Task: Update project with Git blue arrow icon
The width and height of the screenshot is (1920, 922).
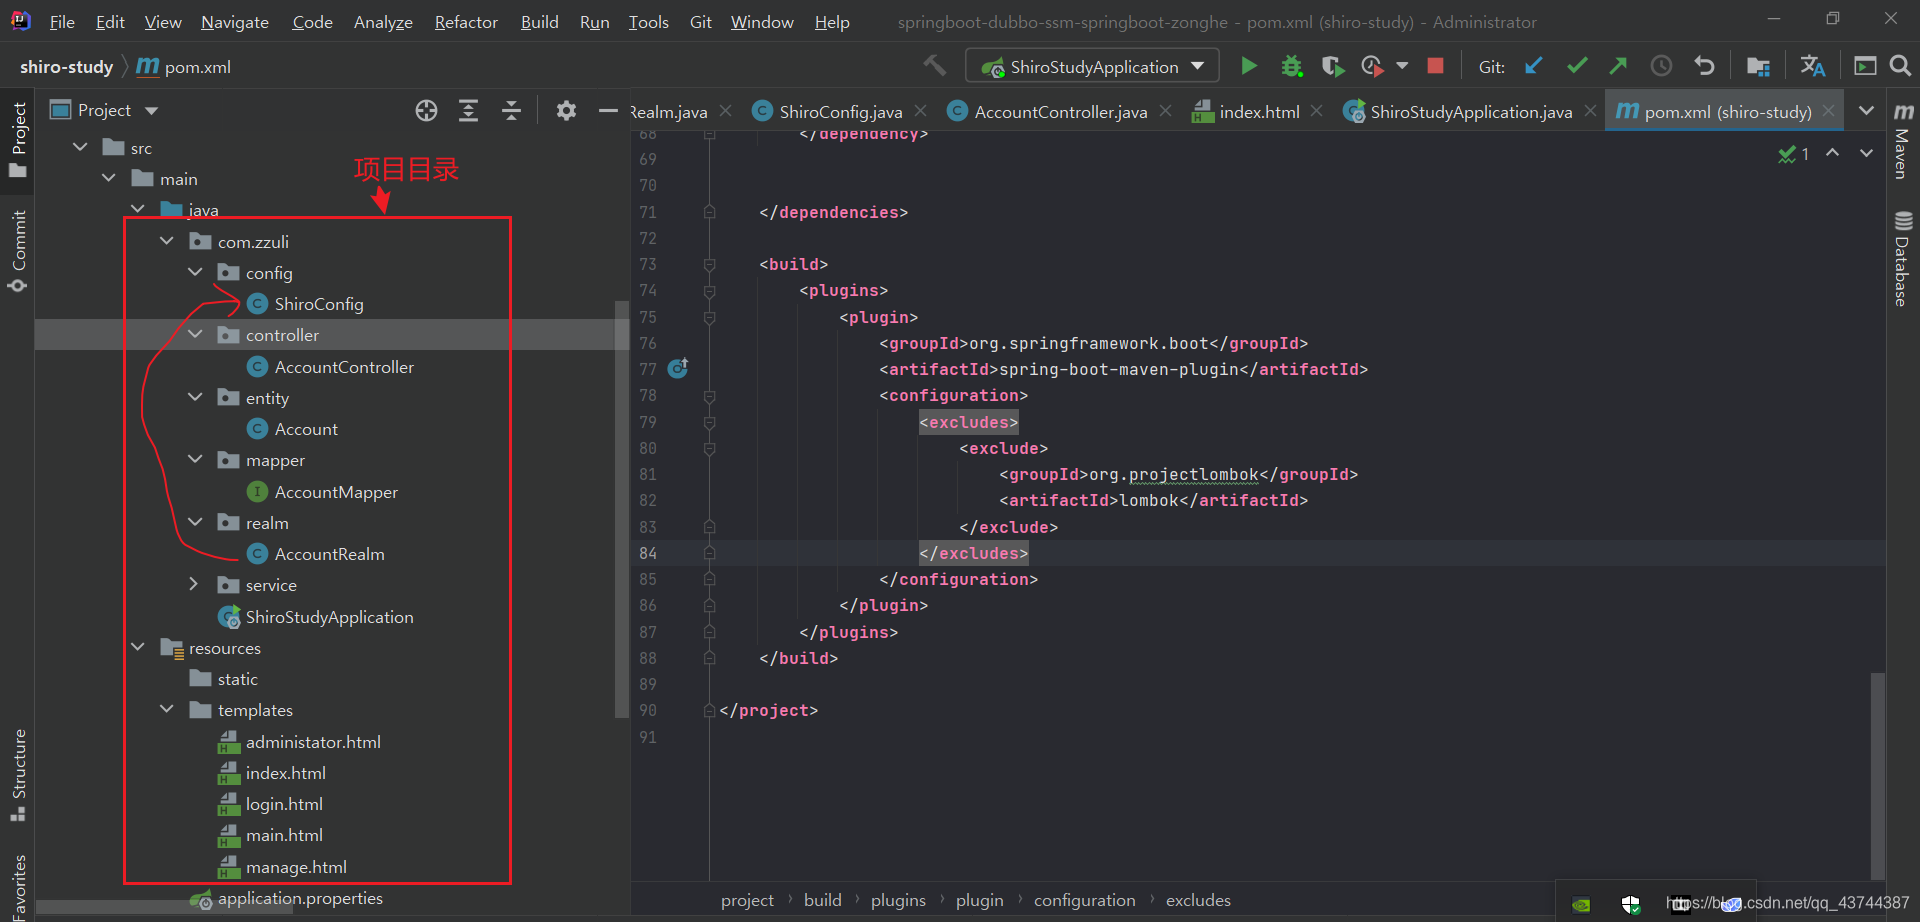Action: click(1533, 66)
